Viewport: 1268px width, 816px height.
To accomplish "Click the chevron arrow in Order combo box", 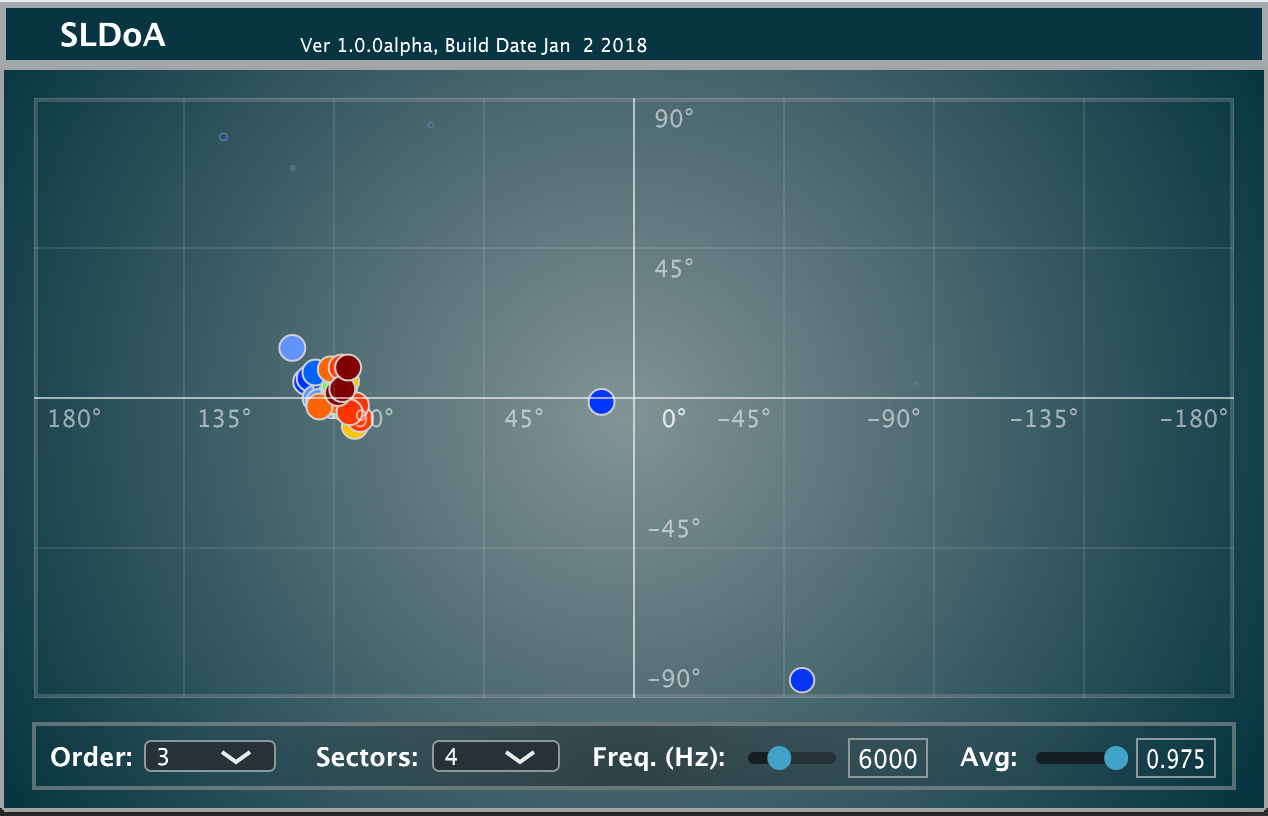I will pyautogui.click(x=236, y=758).
